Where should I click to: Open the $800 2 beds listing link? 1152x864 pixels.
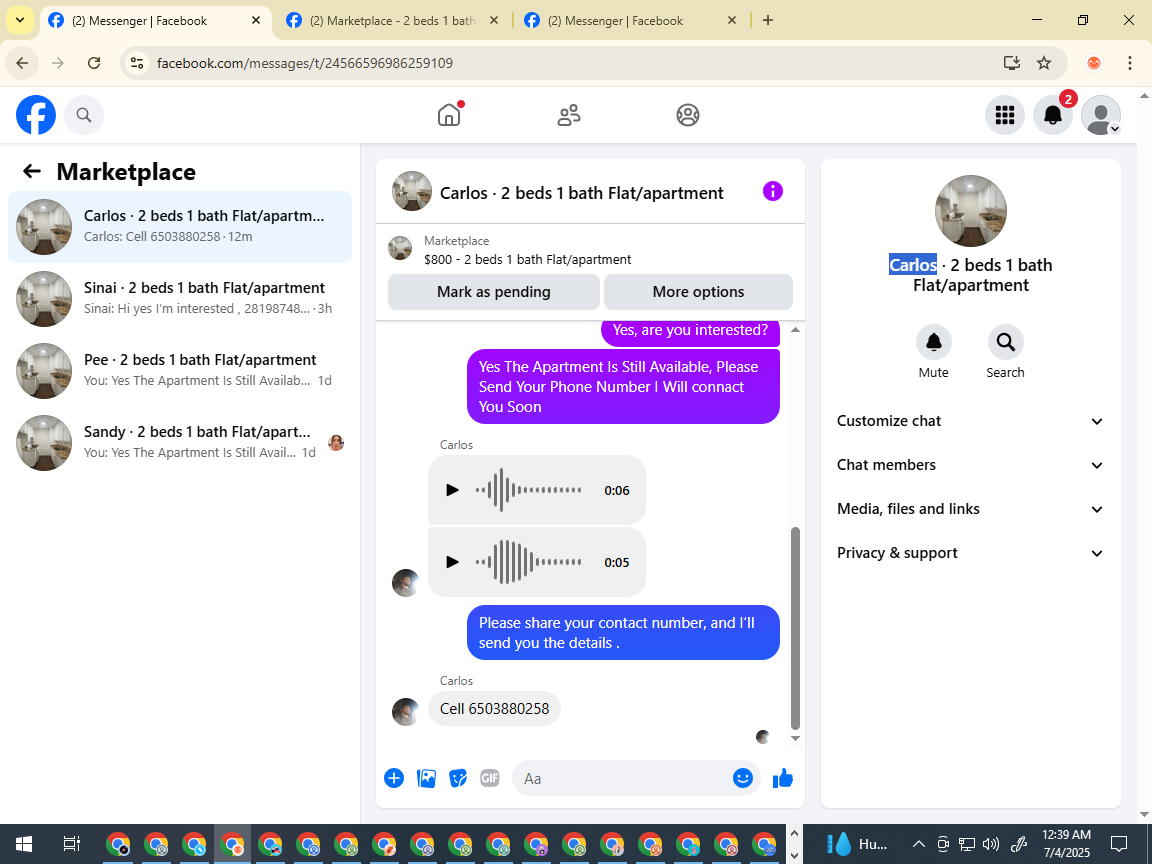(527, 259)
